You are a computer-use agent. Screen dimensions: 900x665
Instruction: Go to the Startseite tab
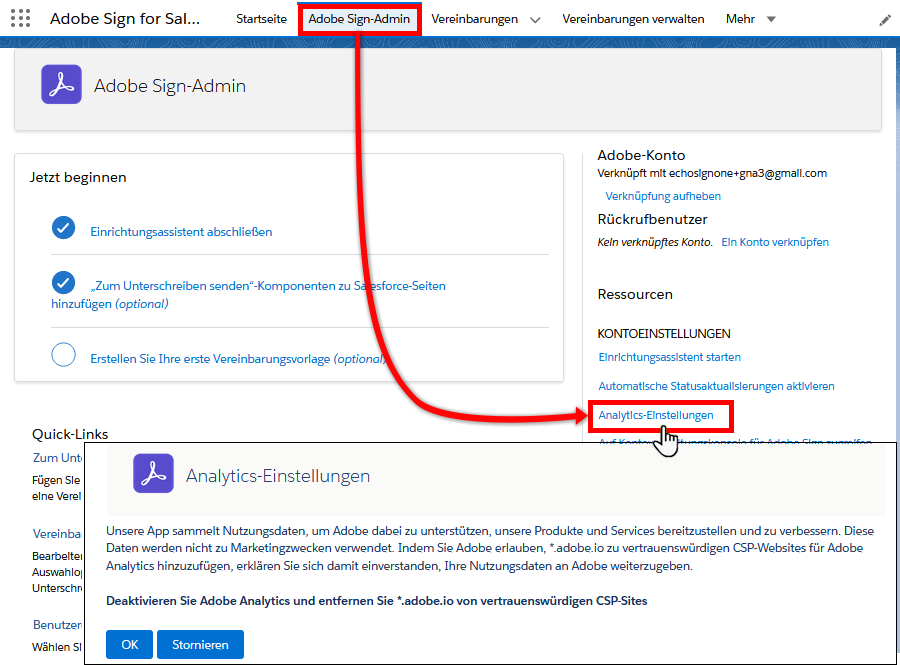261,19
